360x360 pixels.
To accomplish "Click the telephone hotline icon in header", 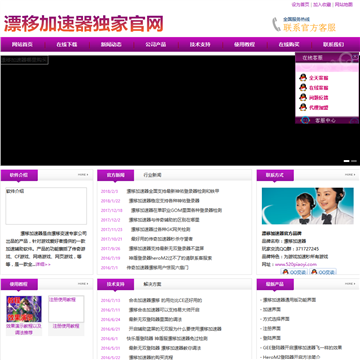I will click(x=276, y=24).
